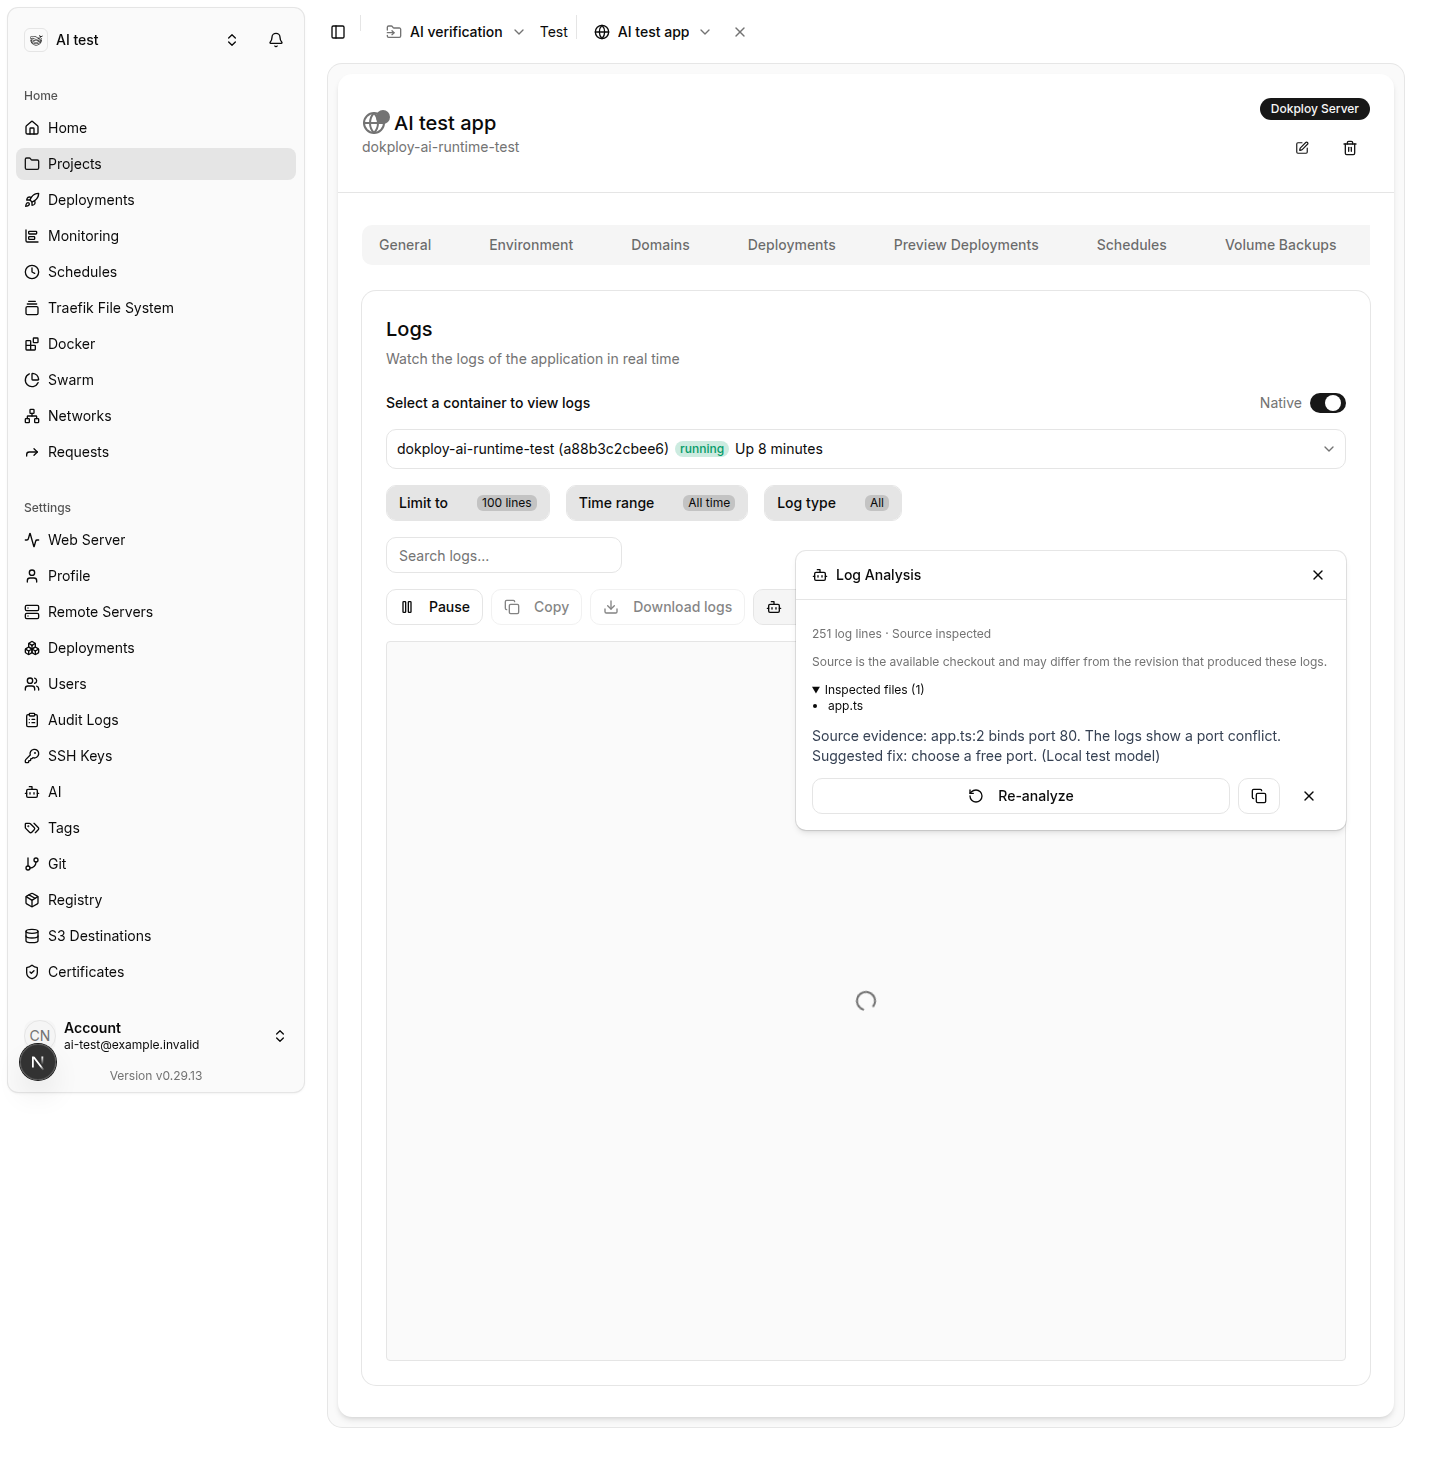The image size is (1440, 1483).
Task: Pause the live log stream
Action: pyautogui.click(x=435, y=607)
